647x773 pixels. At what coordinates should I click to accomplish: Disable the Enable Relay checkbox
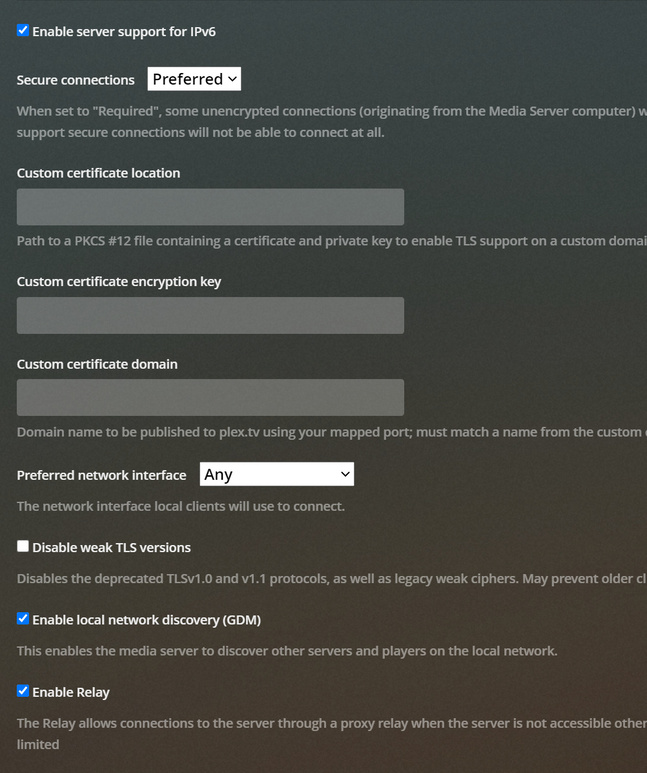pyautogui.click(x=23, y=691)
